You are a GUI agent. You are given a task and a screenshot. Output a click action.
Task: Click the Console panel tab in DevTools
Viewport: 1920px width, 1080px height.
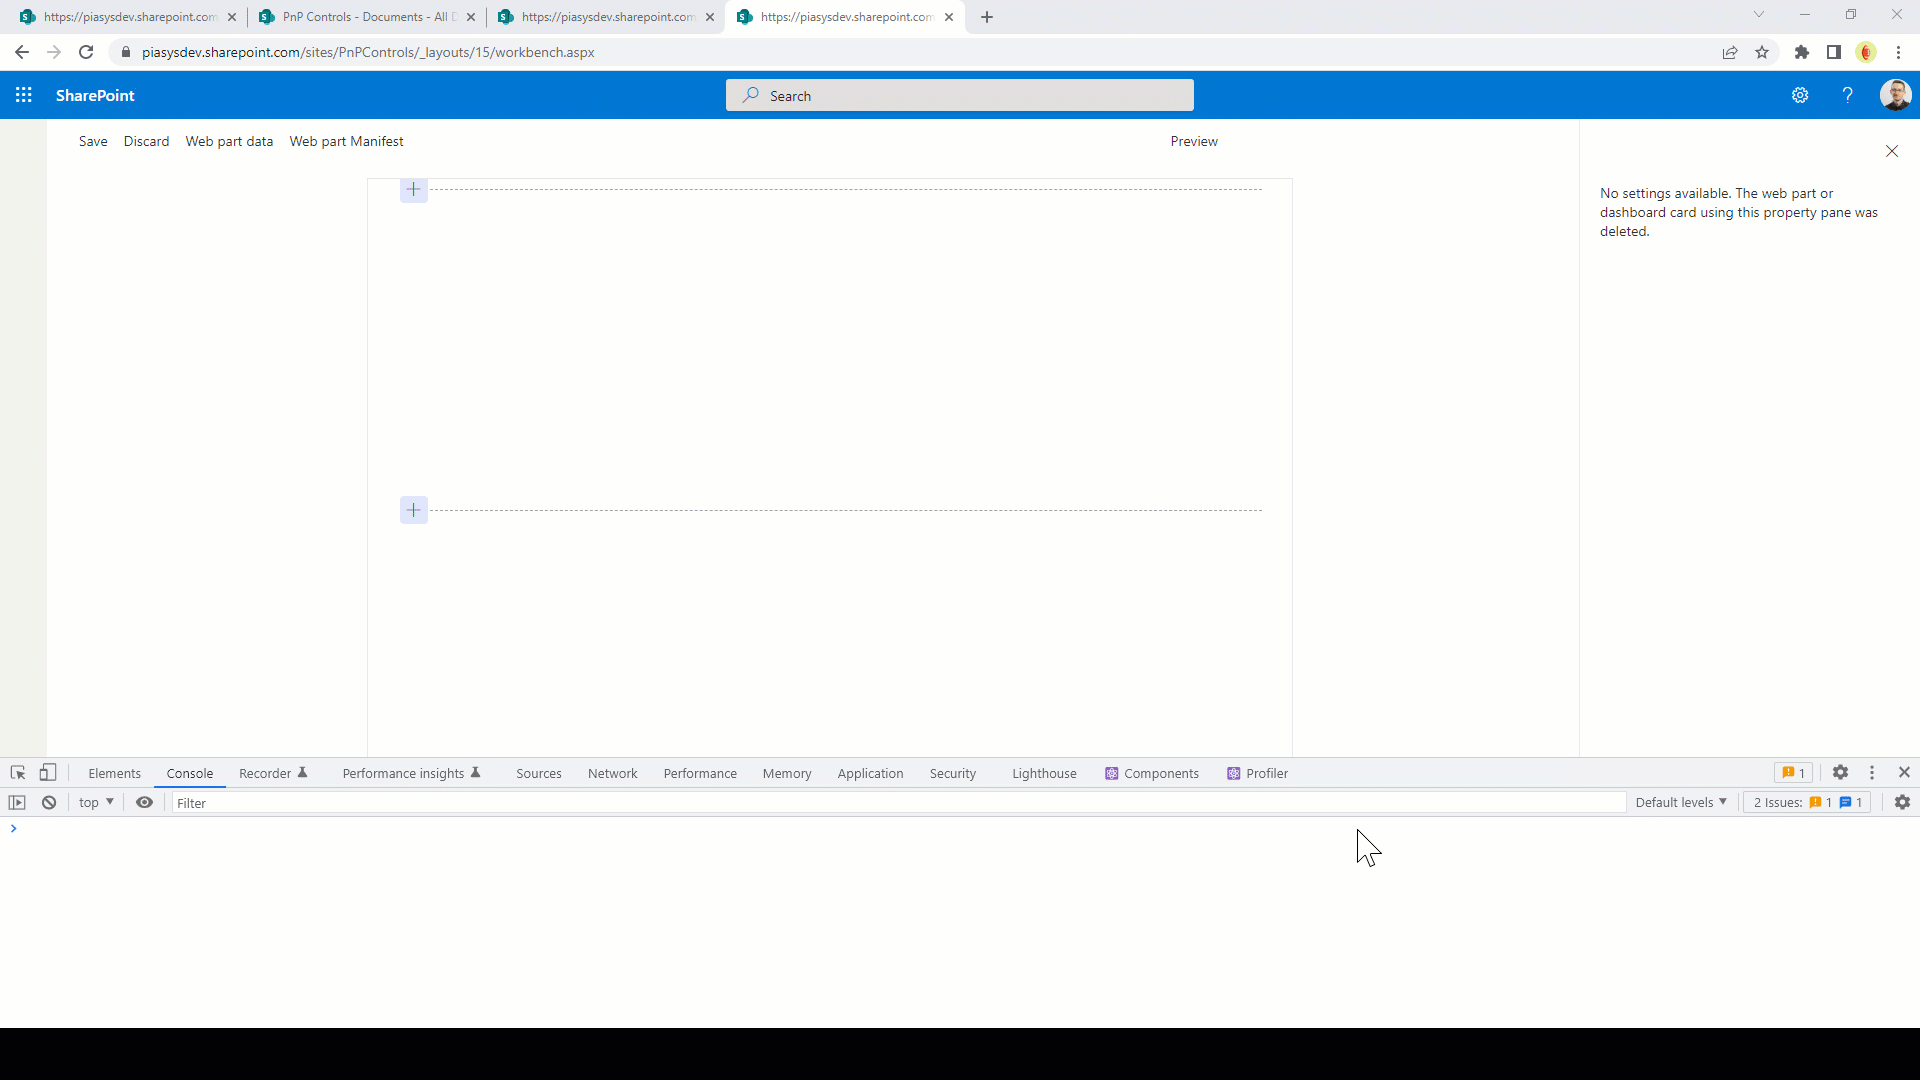(190, 773)
